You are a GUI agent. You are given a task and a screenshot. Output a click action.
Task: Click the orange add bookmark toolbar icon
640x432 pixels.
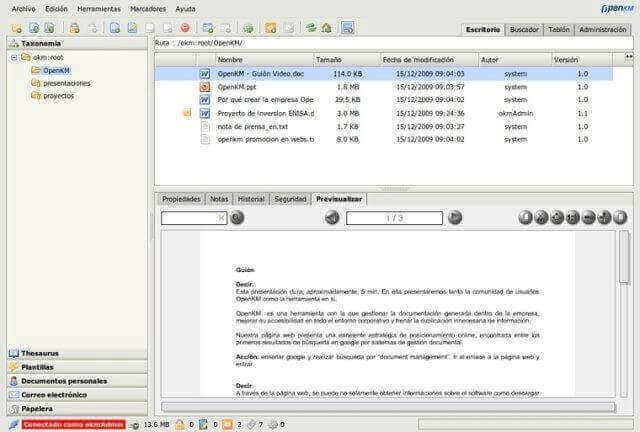click(271, 28)
